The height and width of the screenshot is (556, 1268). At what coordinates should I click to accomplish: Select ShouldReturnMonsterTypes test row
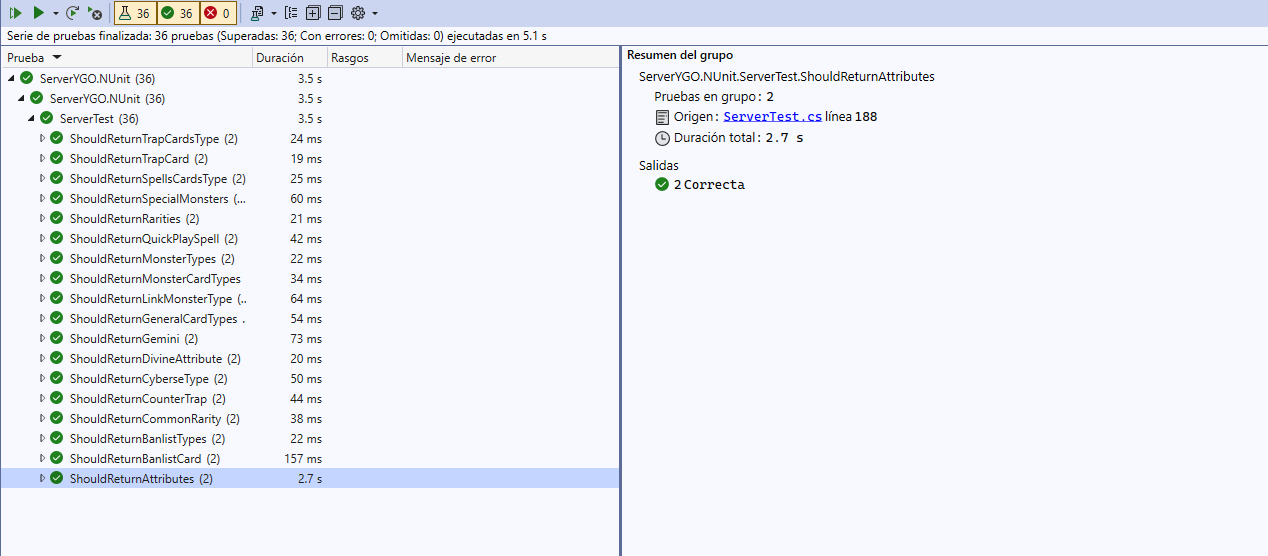pyautogui.click(x=310, y=258)
